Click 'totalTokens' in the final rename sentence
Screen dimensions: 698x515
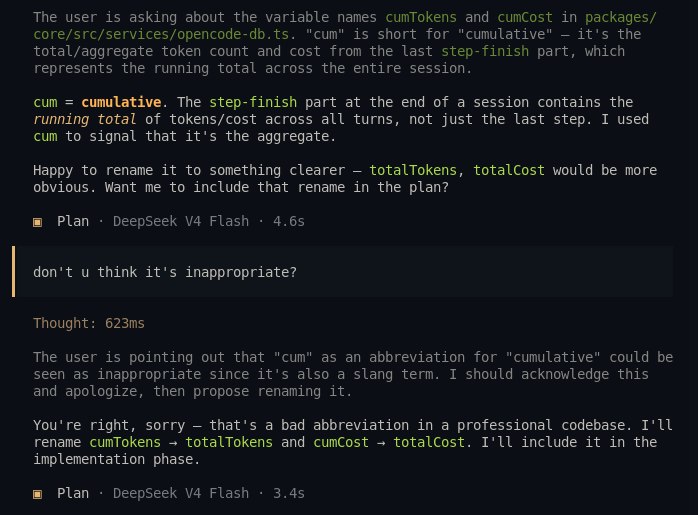coord(229,442)
